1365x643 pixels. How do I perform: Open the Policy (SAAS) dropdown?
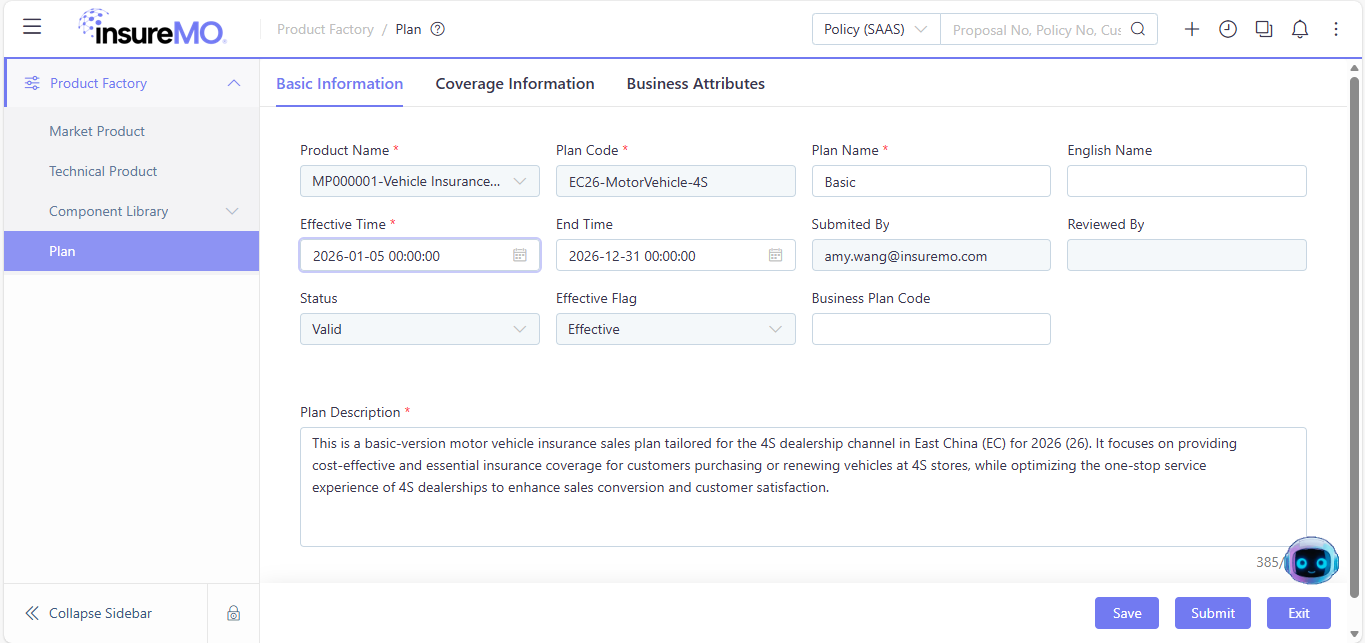click(876, 29)
